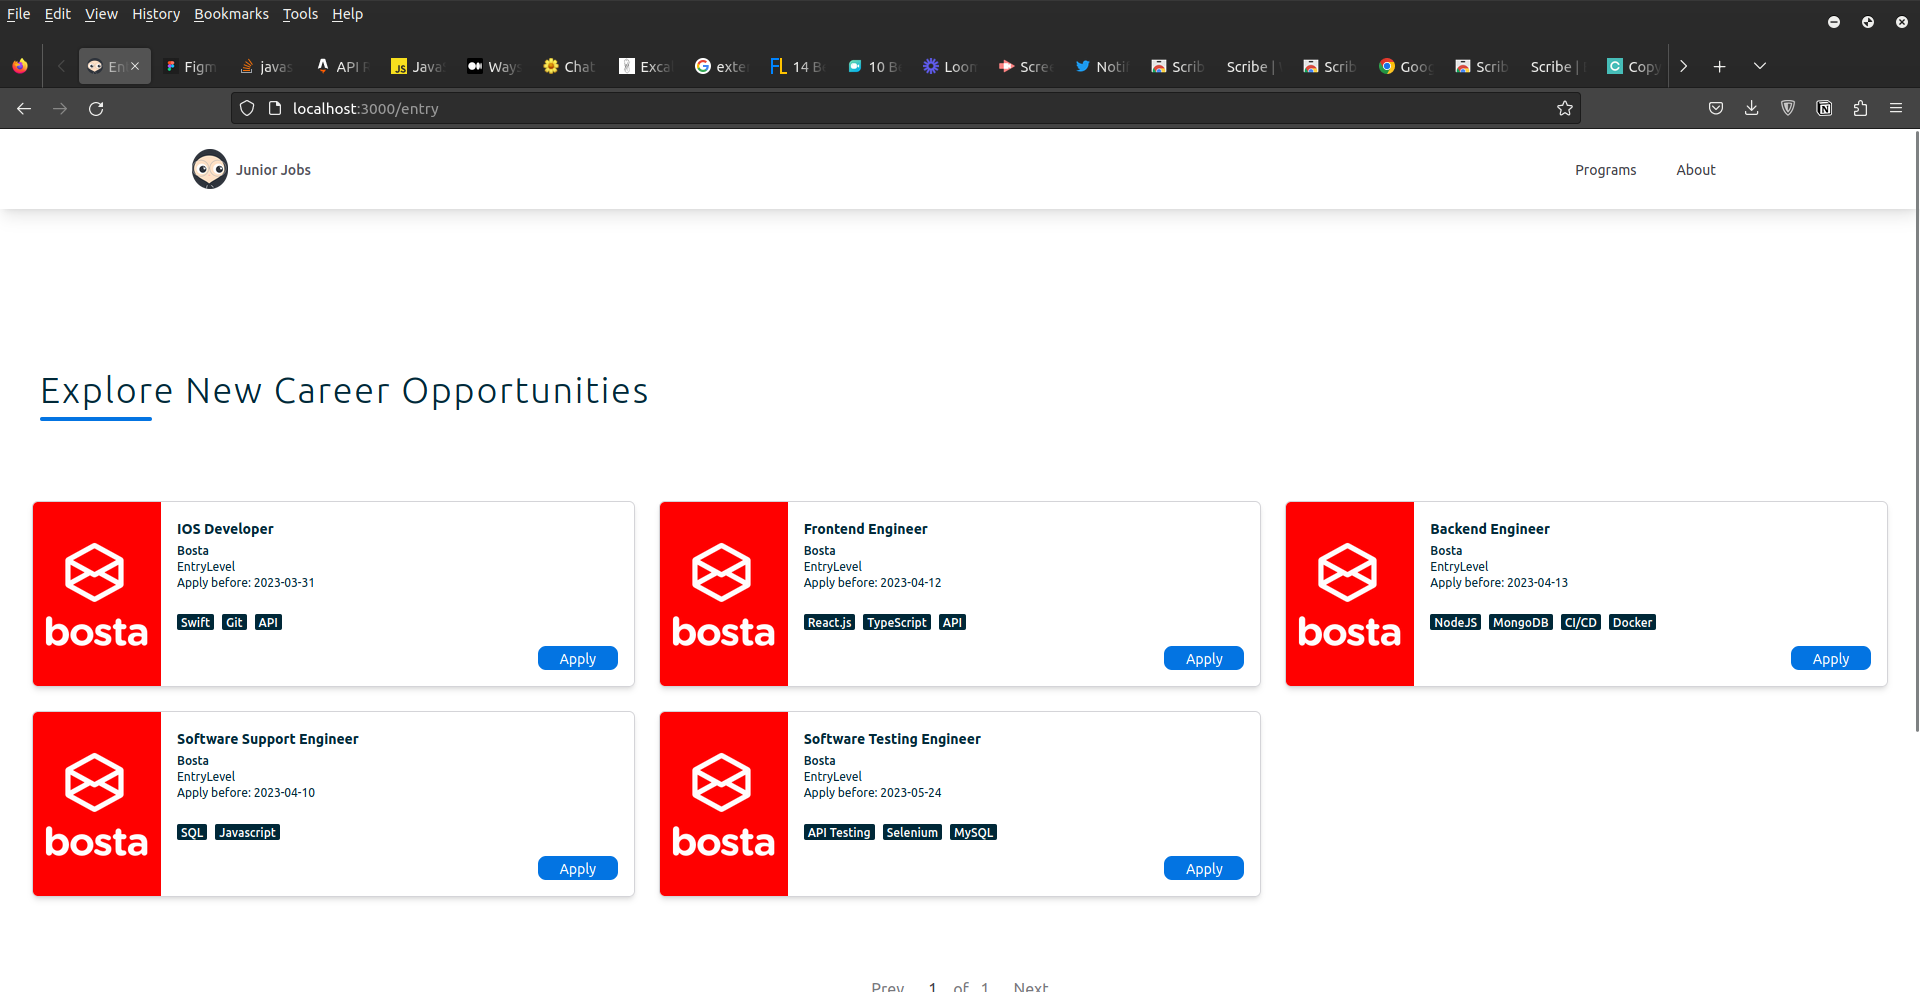Open the Bookmarks menu
Screen dimensions: 1920x992
231,14
